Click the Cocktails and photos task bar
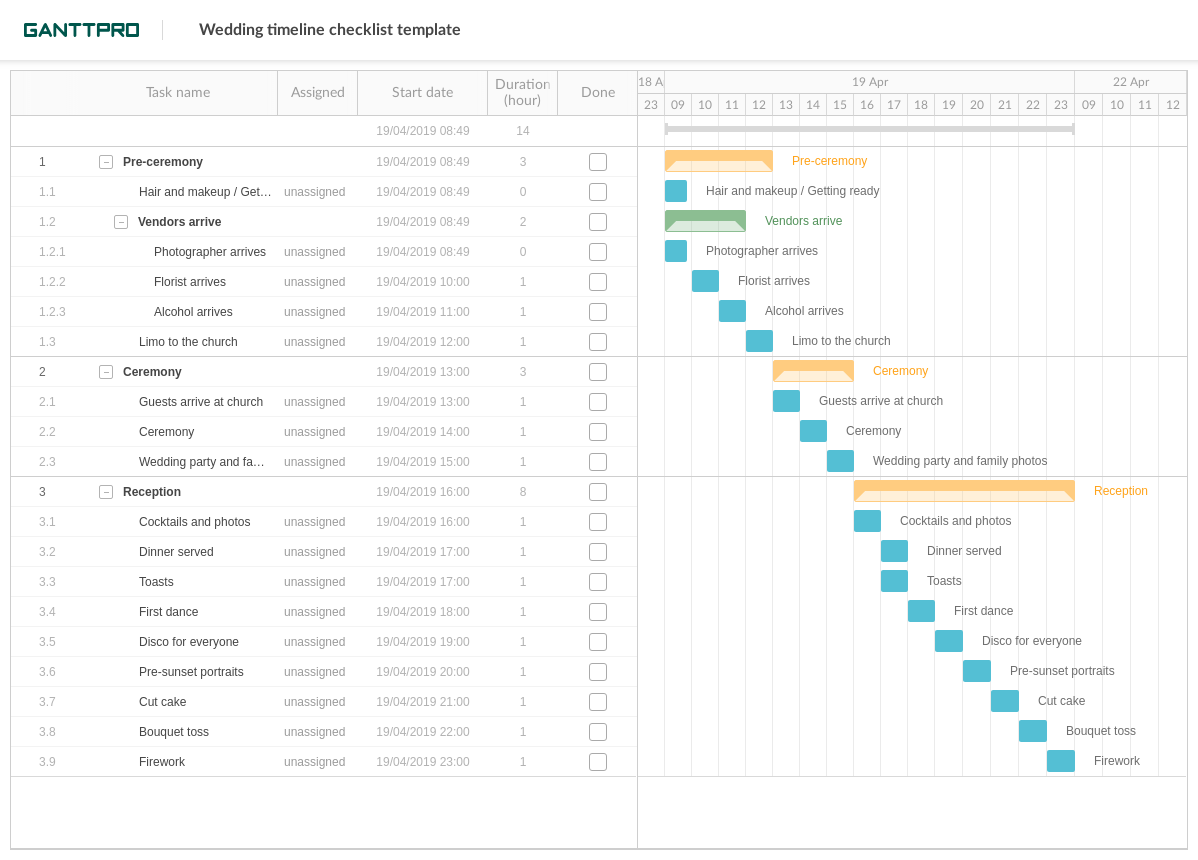The height and width of the screenshot is (860, 1198). point(867,521)
